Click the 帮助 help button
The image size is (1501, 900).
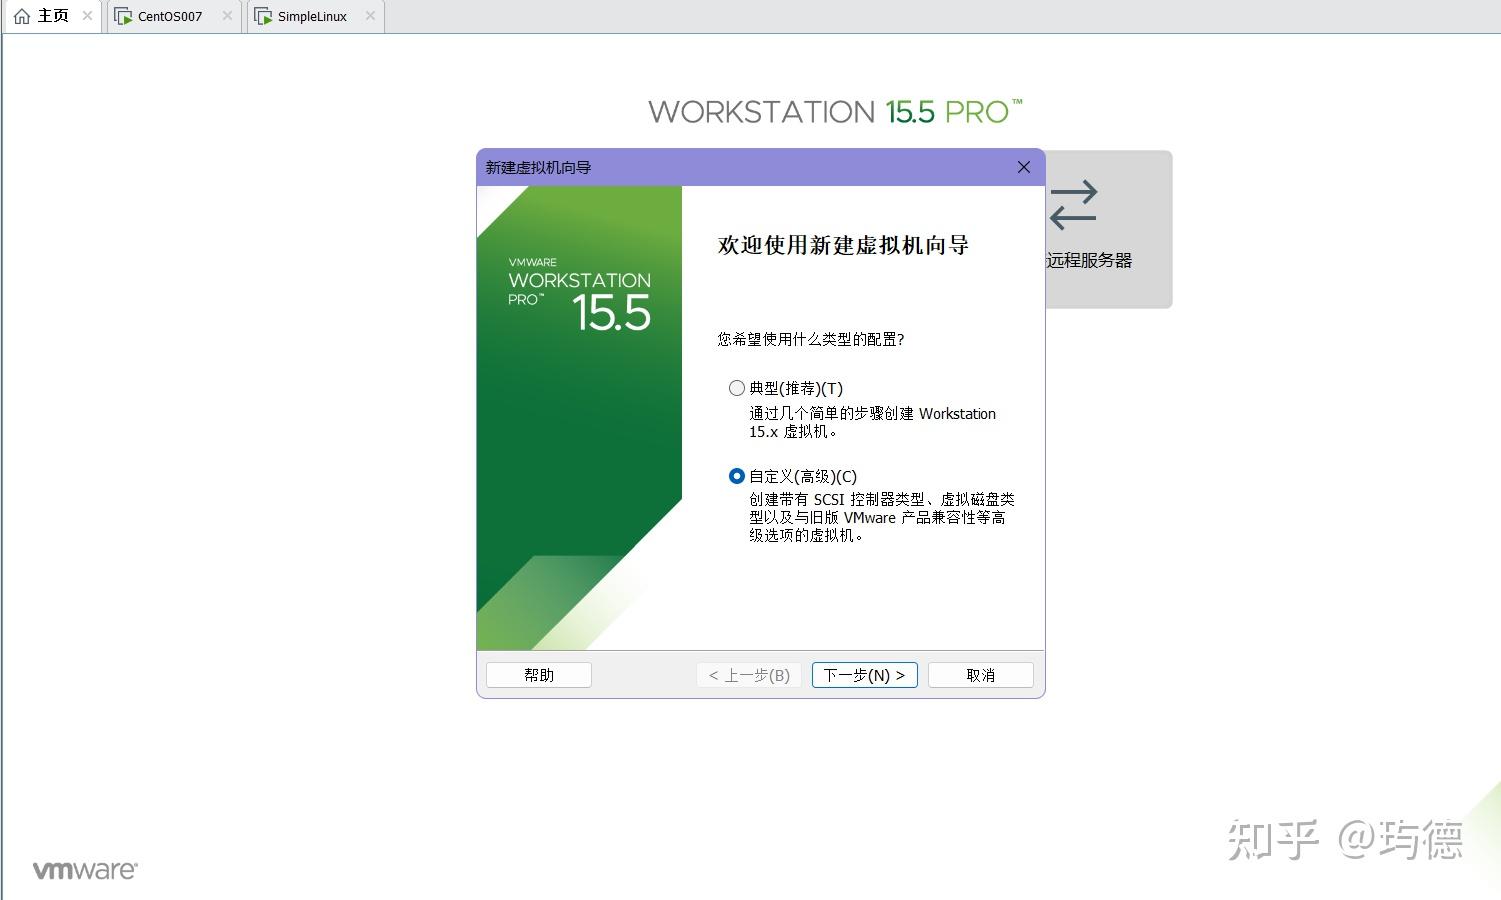point(539,675)
